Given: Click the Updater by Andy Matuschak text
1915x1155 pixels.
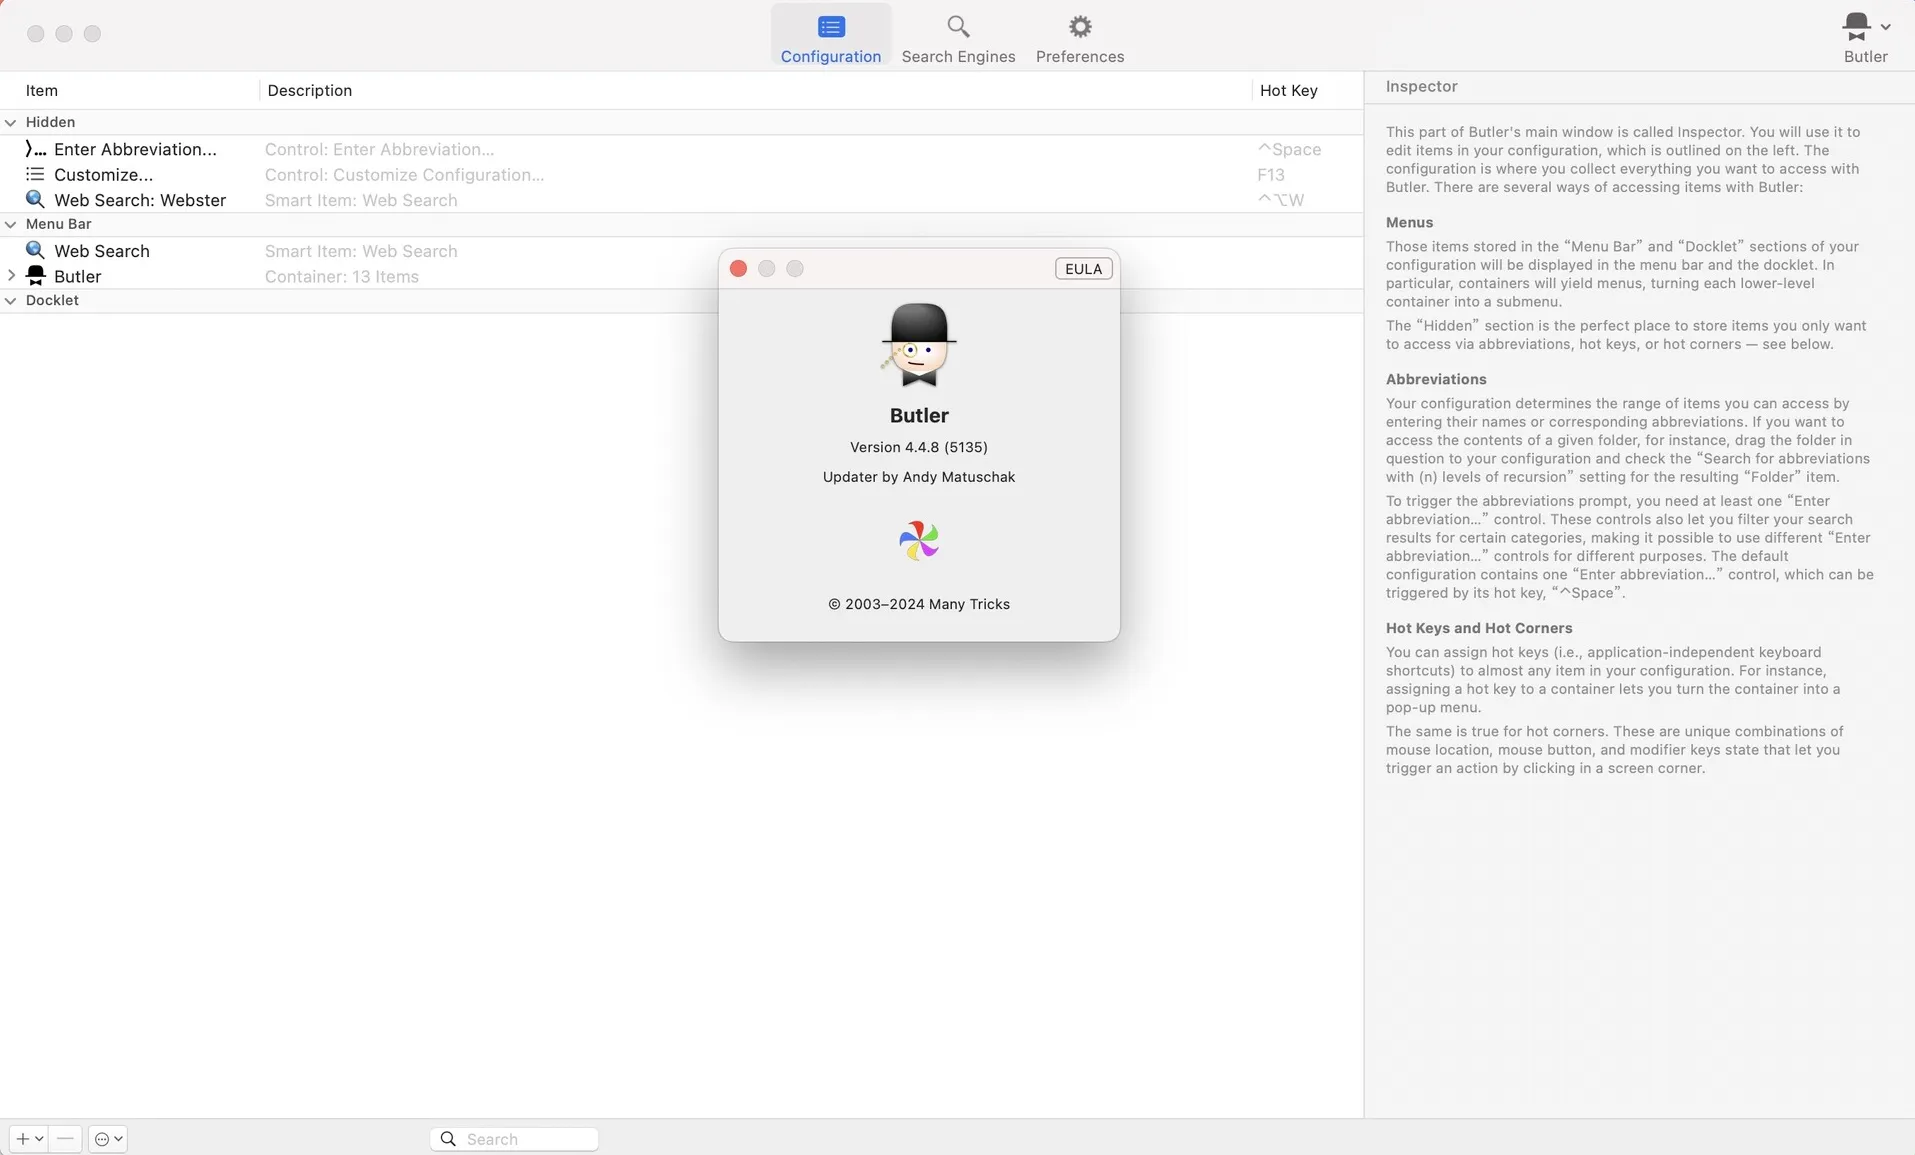Looking at the screenshot, I should 918,477.
